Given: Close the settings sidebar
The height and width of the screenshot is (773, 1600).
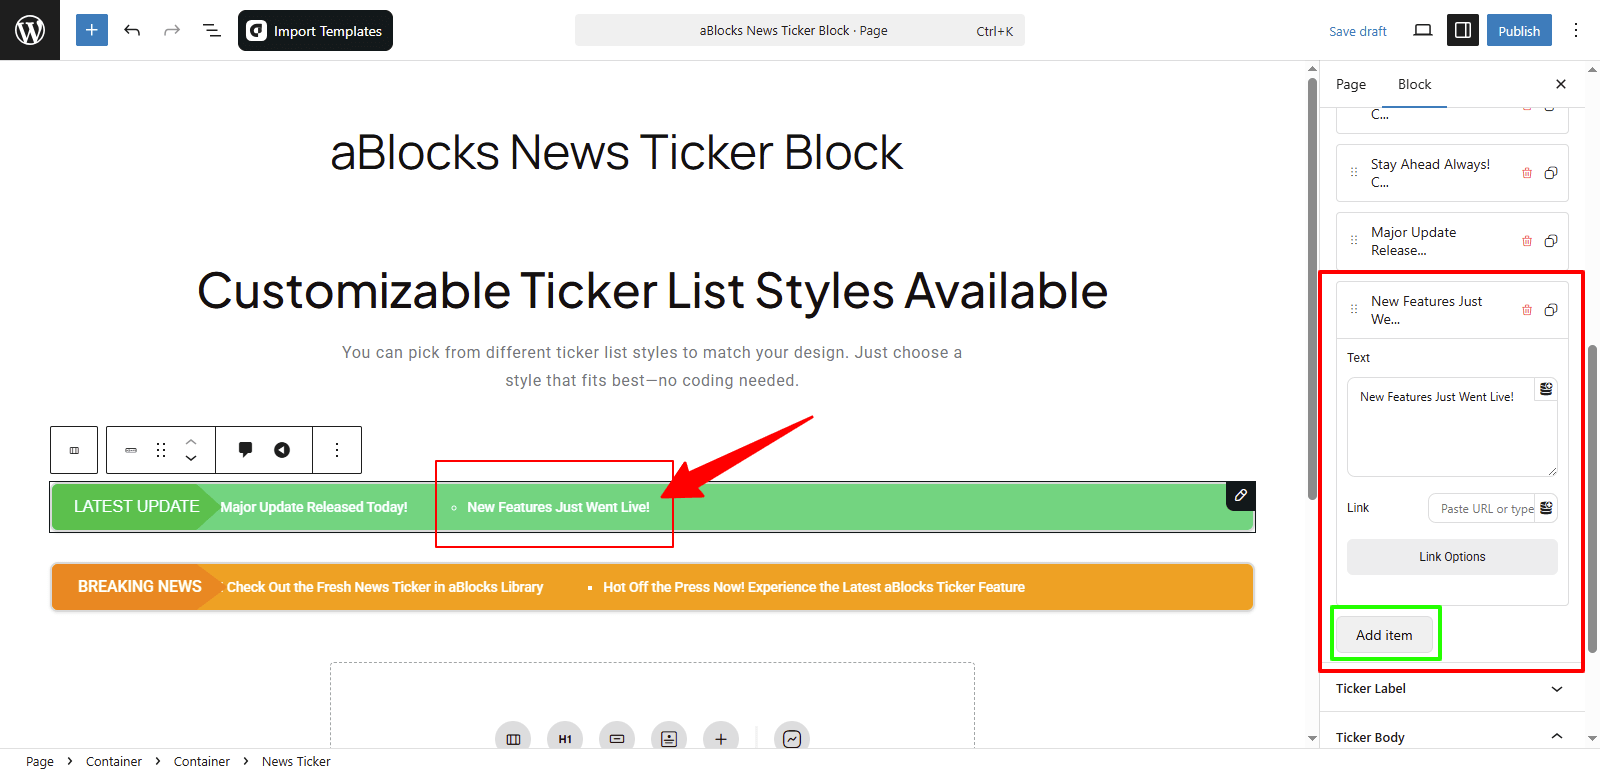Looking at the screenshot, I should point(1561,84).
